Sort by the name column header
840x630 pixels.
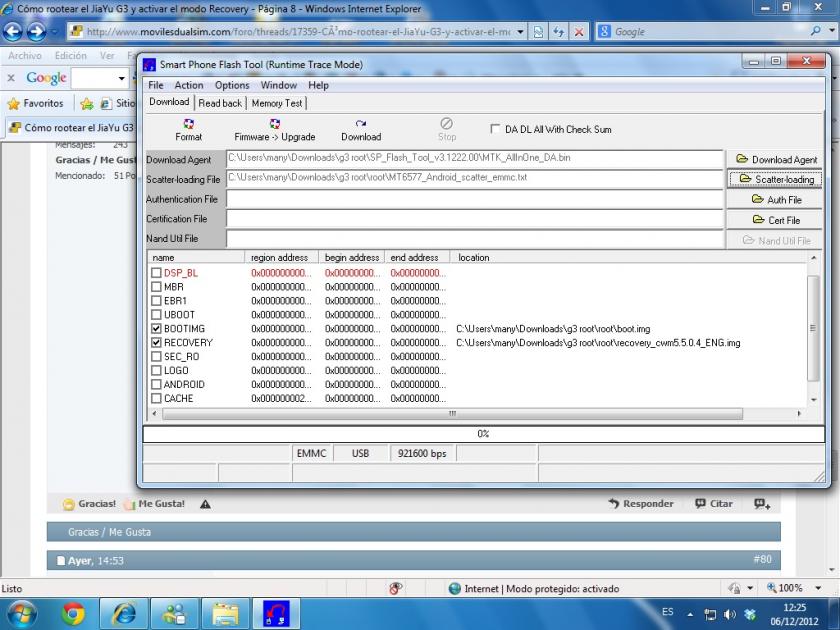tap(196, 257)
